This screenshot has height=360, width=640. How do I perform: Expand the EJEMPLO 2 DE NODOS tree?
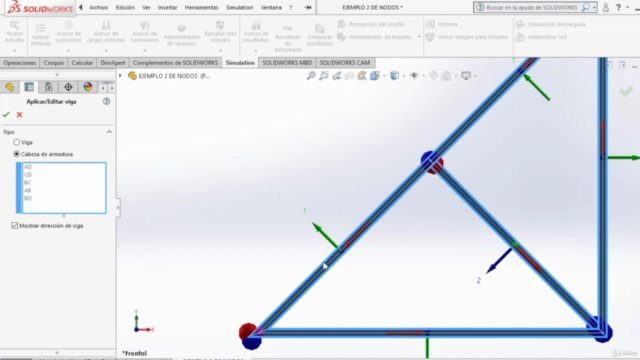point(120,76)
